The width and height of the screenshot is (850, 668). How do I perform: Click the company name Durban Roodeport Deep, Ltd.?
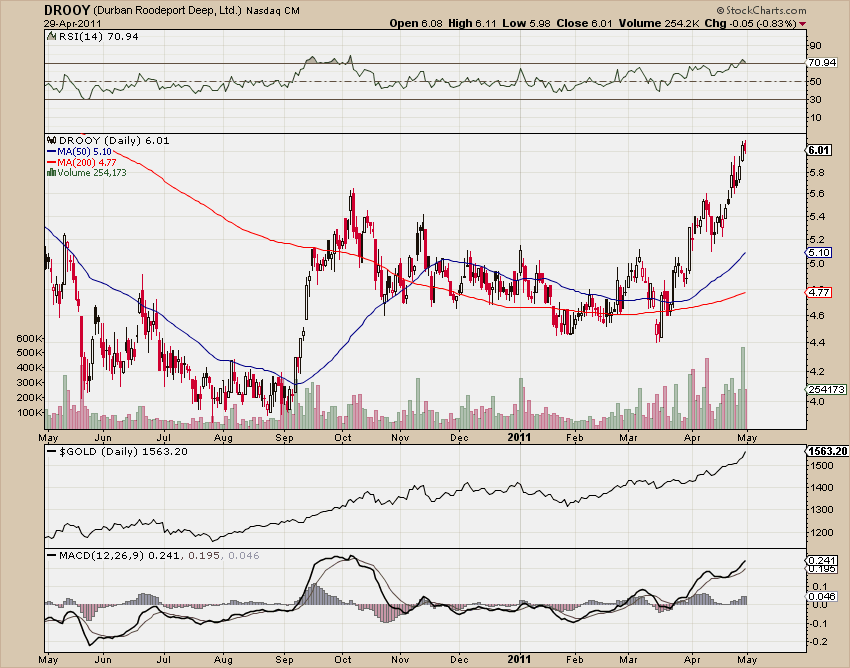[168, 11]
